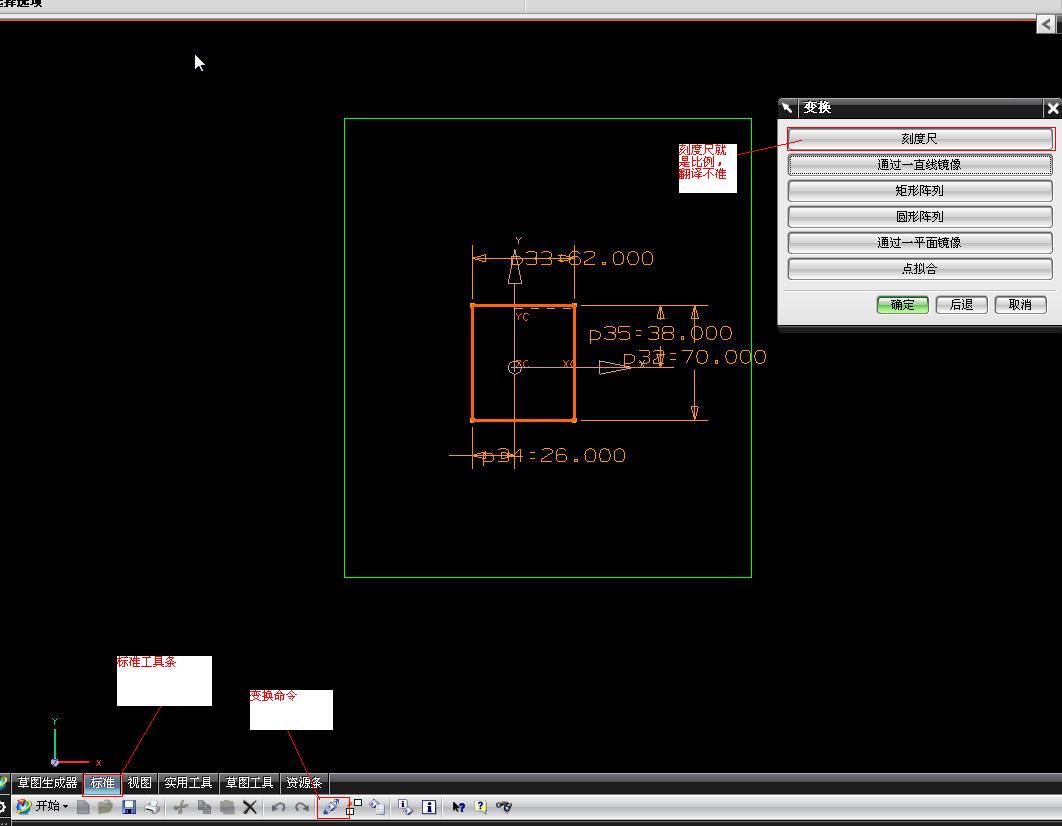The image size is (1062, 826).
Task: Confirm with the 确定 button
Action: tap(902, 305)
